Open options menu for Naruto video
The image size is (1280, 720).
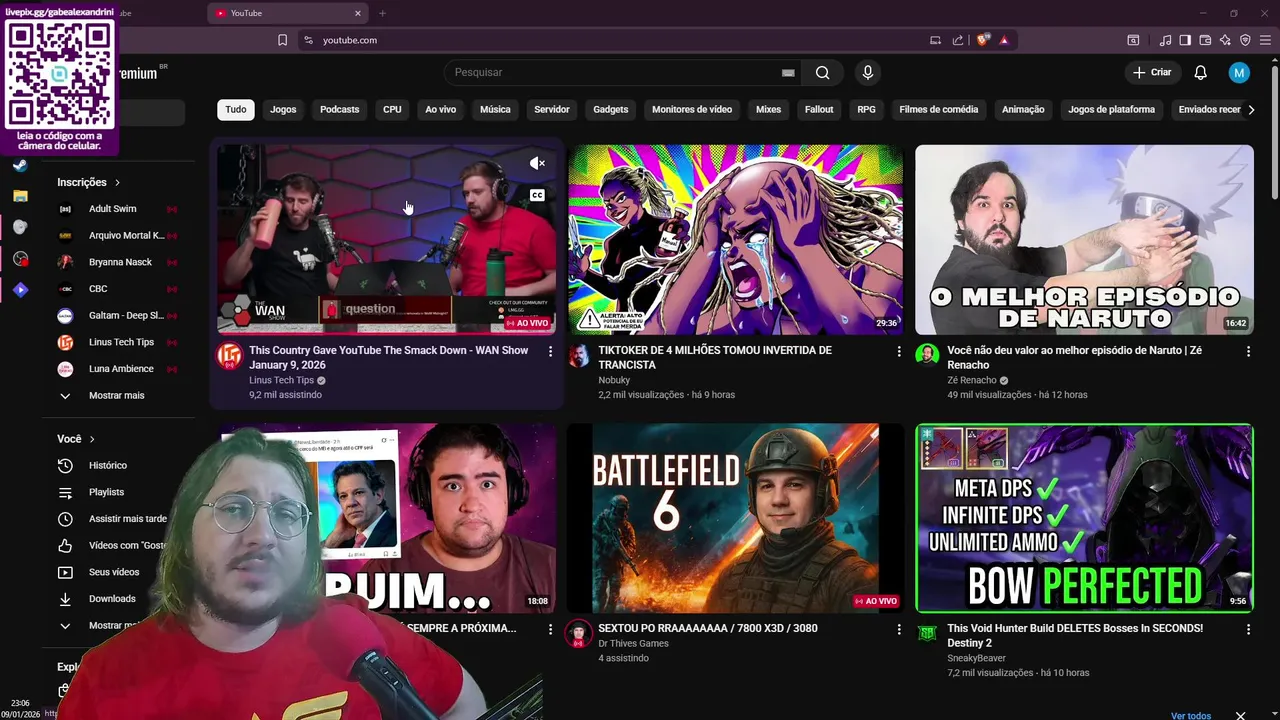click(x=1248, y=351)
